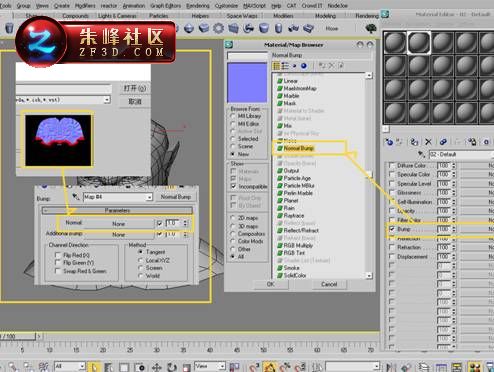Select Normal Bump in map list
The image size is (494, 372).
pos(299,148)
